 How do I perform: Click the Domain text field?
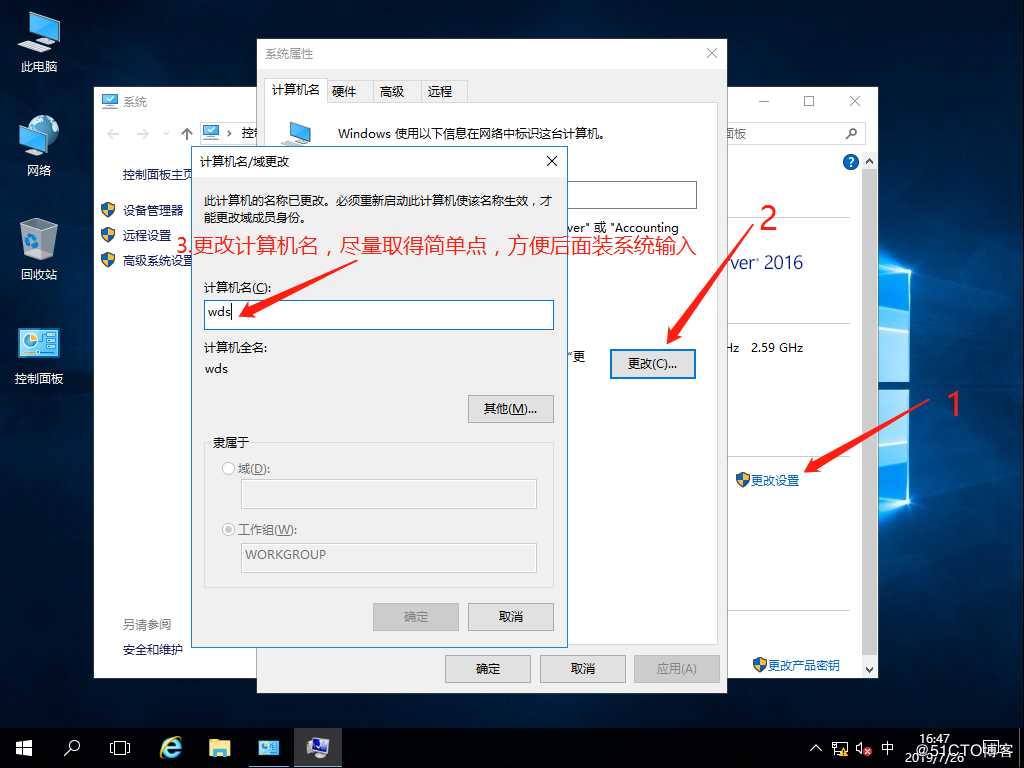click(x=389, y=494)
